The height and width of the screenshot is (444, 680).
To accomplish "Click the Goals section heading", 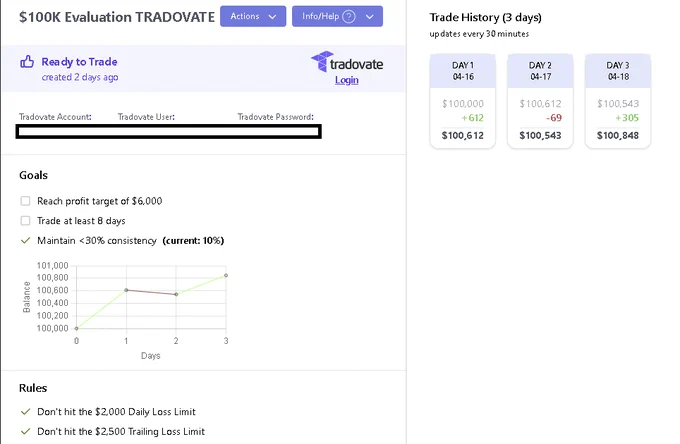I will point(33,175).
